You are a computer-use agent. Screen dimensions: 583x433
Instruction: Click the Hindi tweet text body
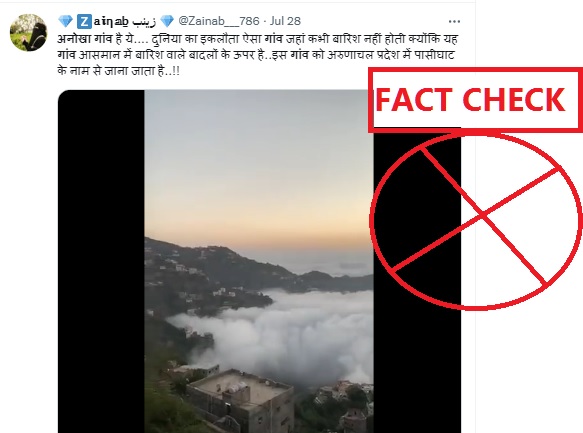coord(257,55)
